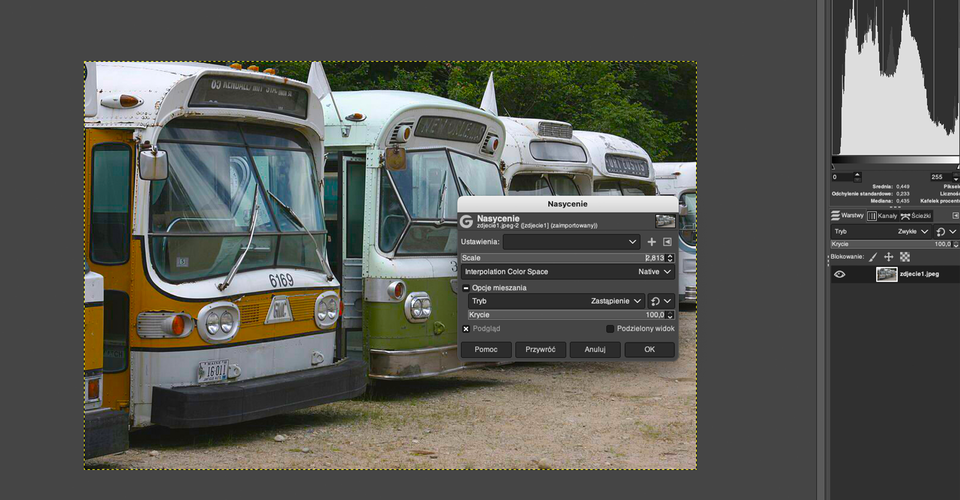The image size is (960, 500).
Task: Click the Przywróć reset button
Action: (x=540, y=349)
